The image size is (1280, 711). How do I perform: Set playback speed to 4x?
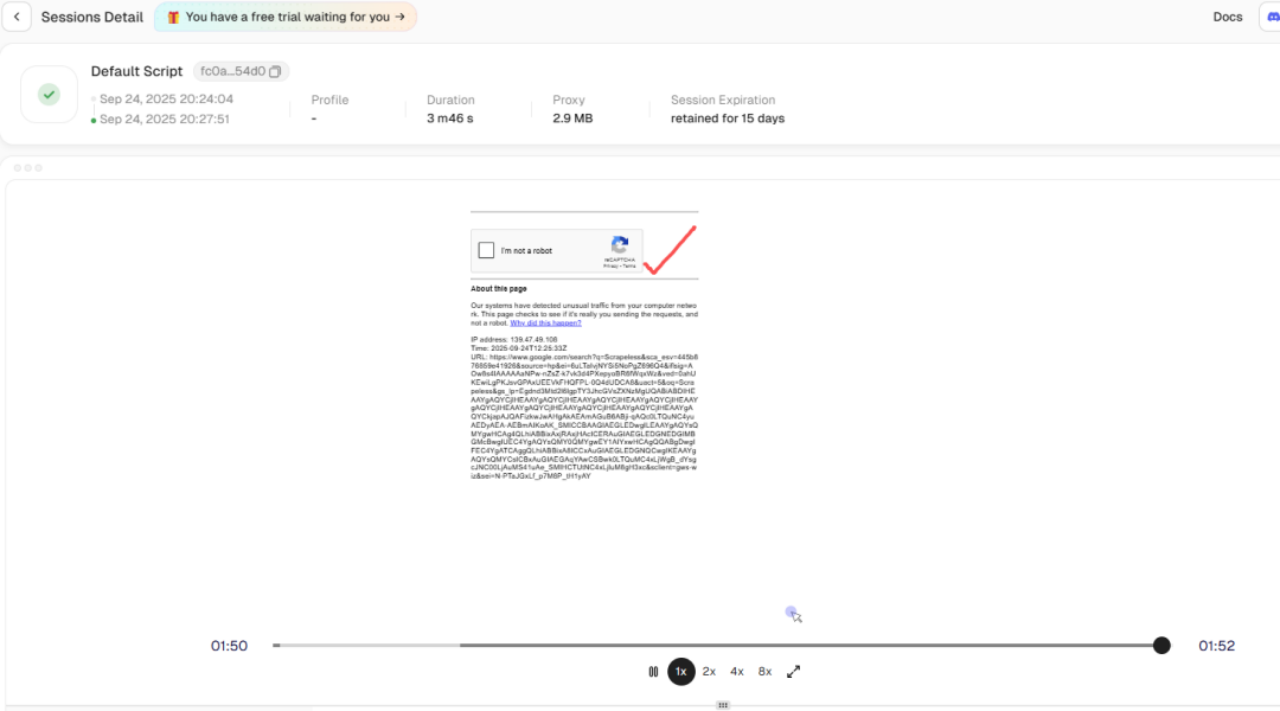click(x=737, y=672)
